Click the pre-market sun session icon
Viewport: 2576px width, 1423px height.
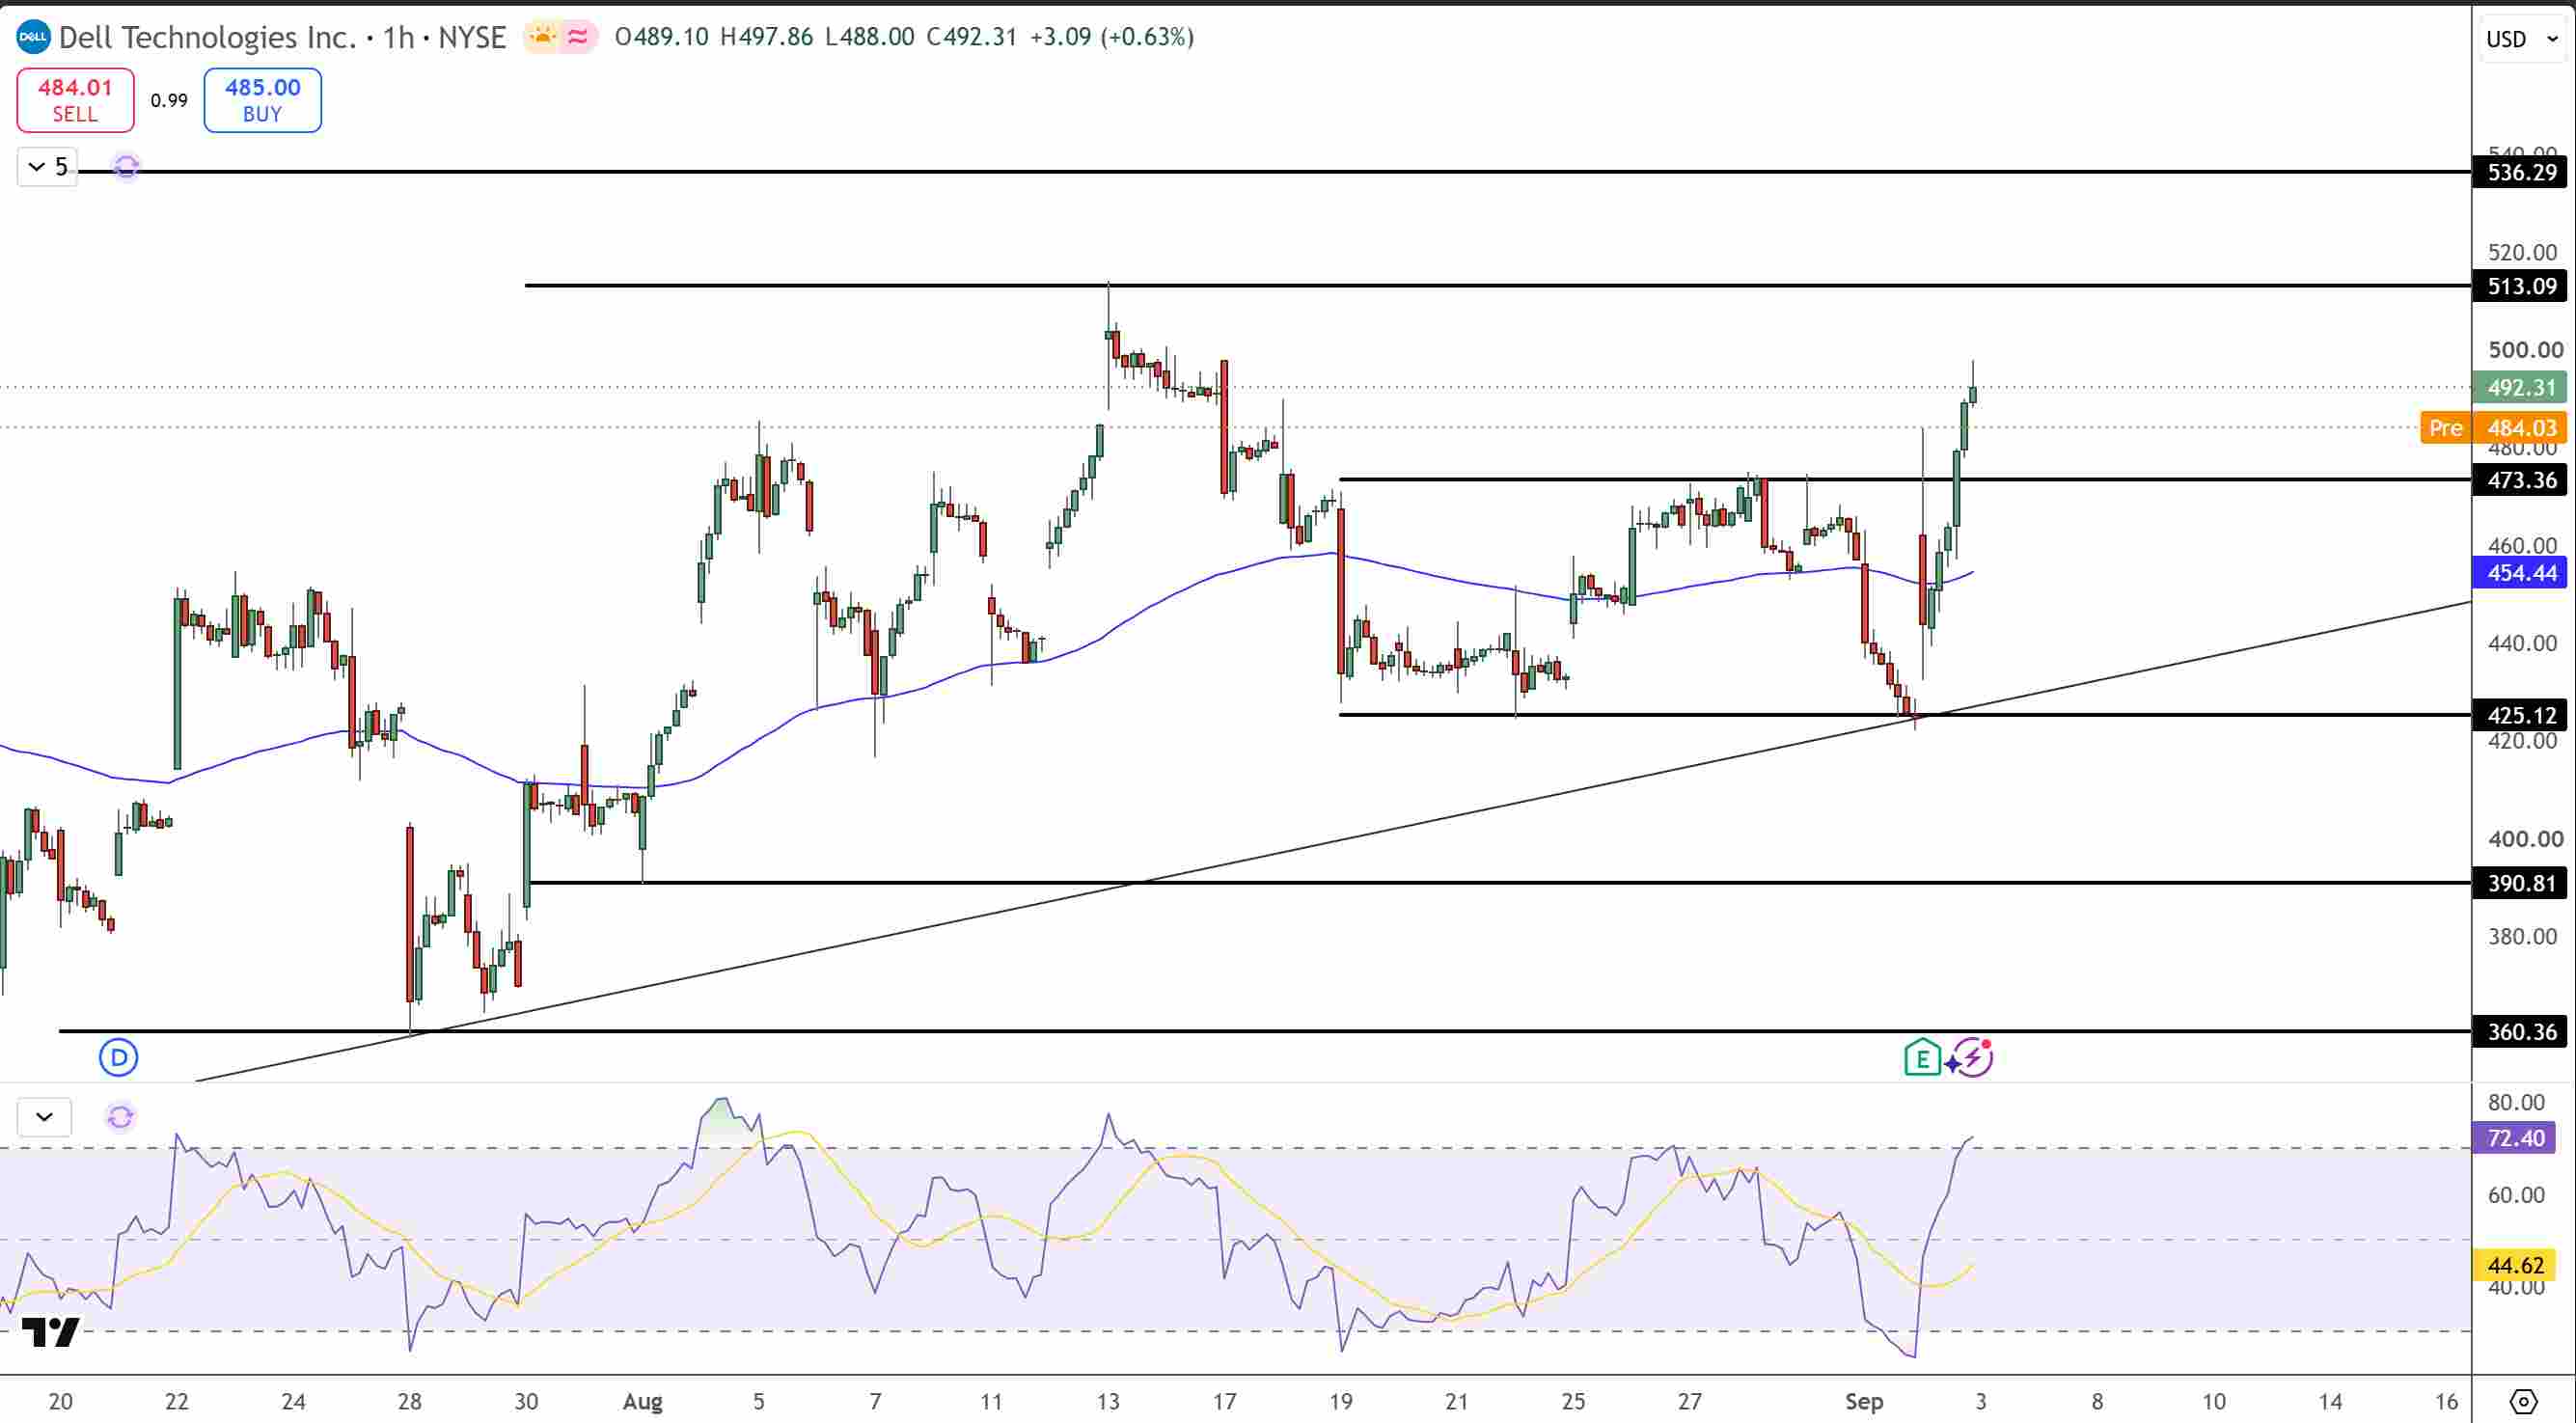(x=543, y=37)
